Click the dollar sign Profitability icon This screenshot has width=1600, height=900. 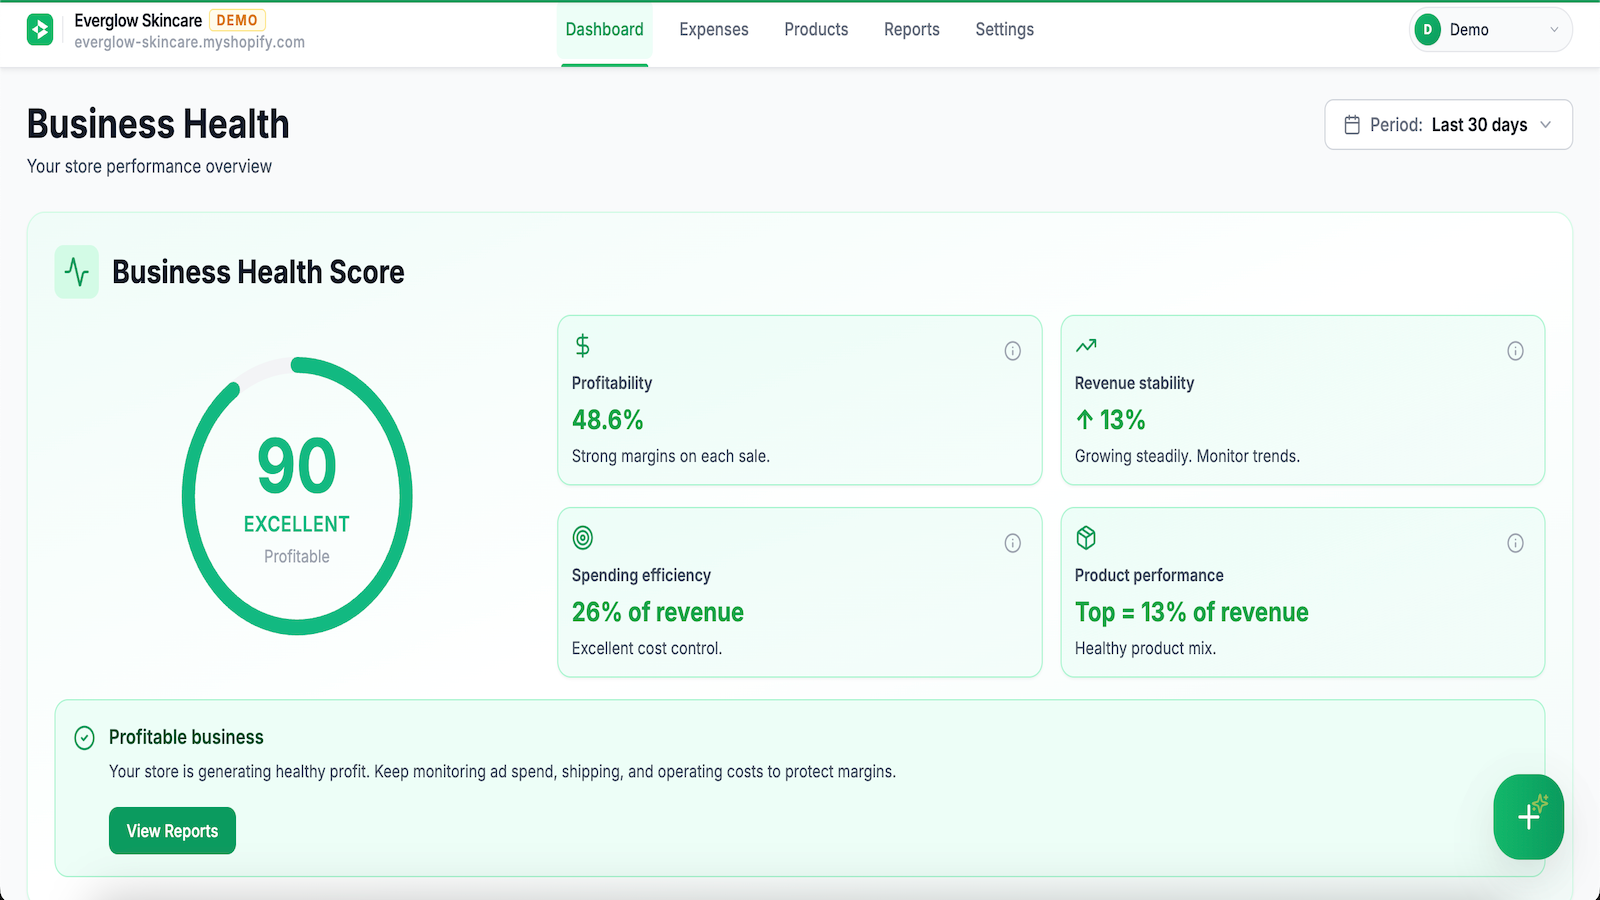click(x=583, y=346)
